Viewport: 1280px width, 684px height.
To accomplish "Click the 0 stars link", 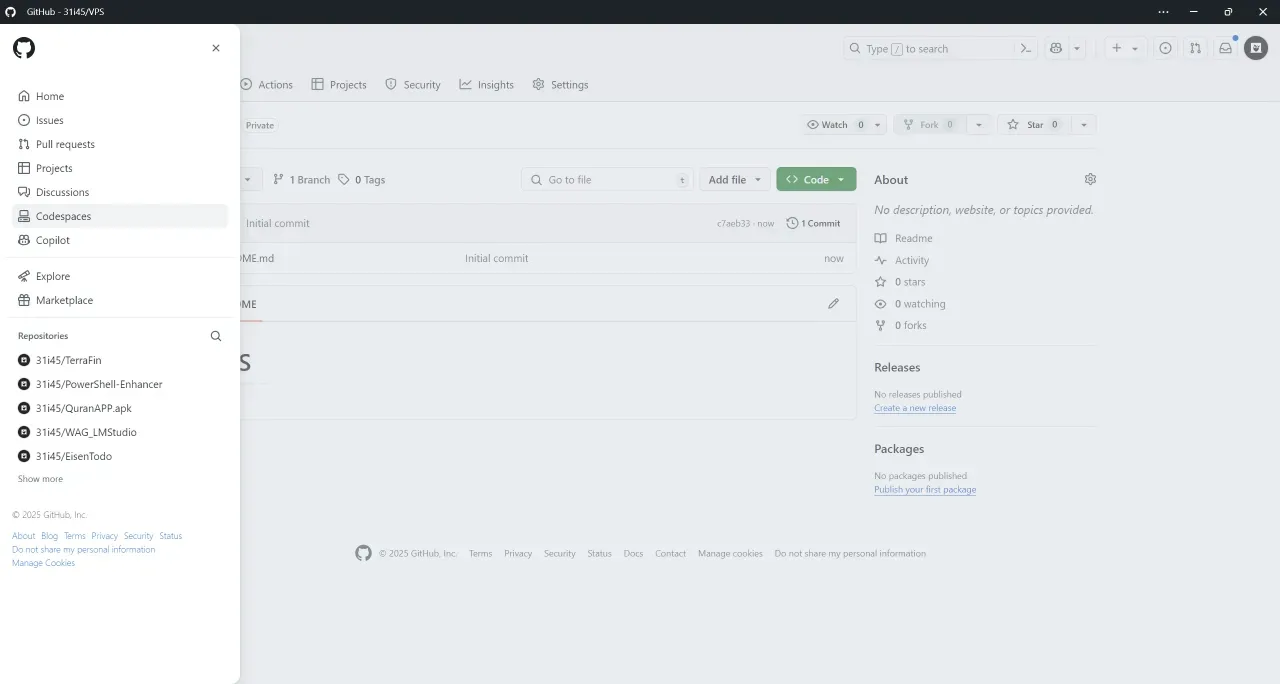I will (x=900, y=282).
